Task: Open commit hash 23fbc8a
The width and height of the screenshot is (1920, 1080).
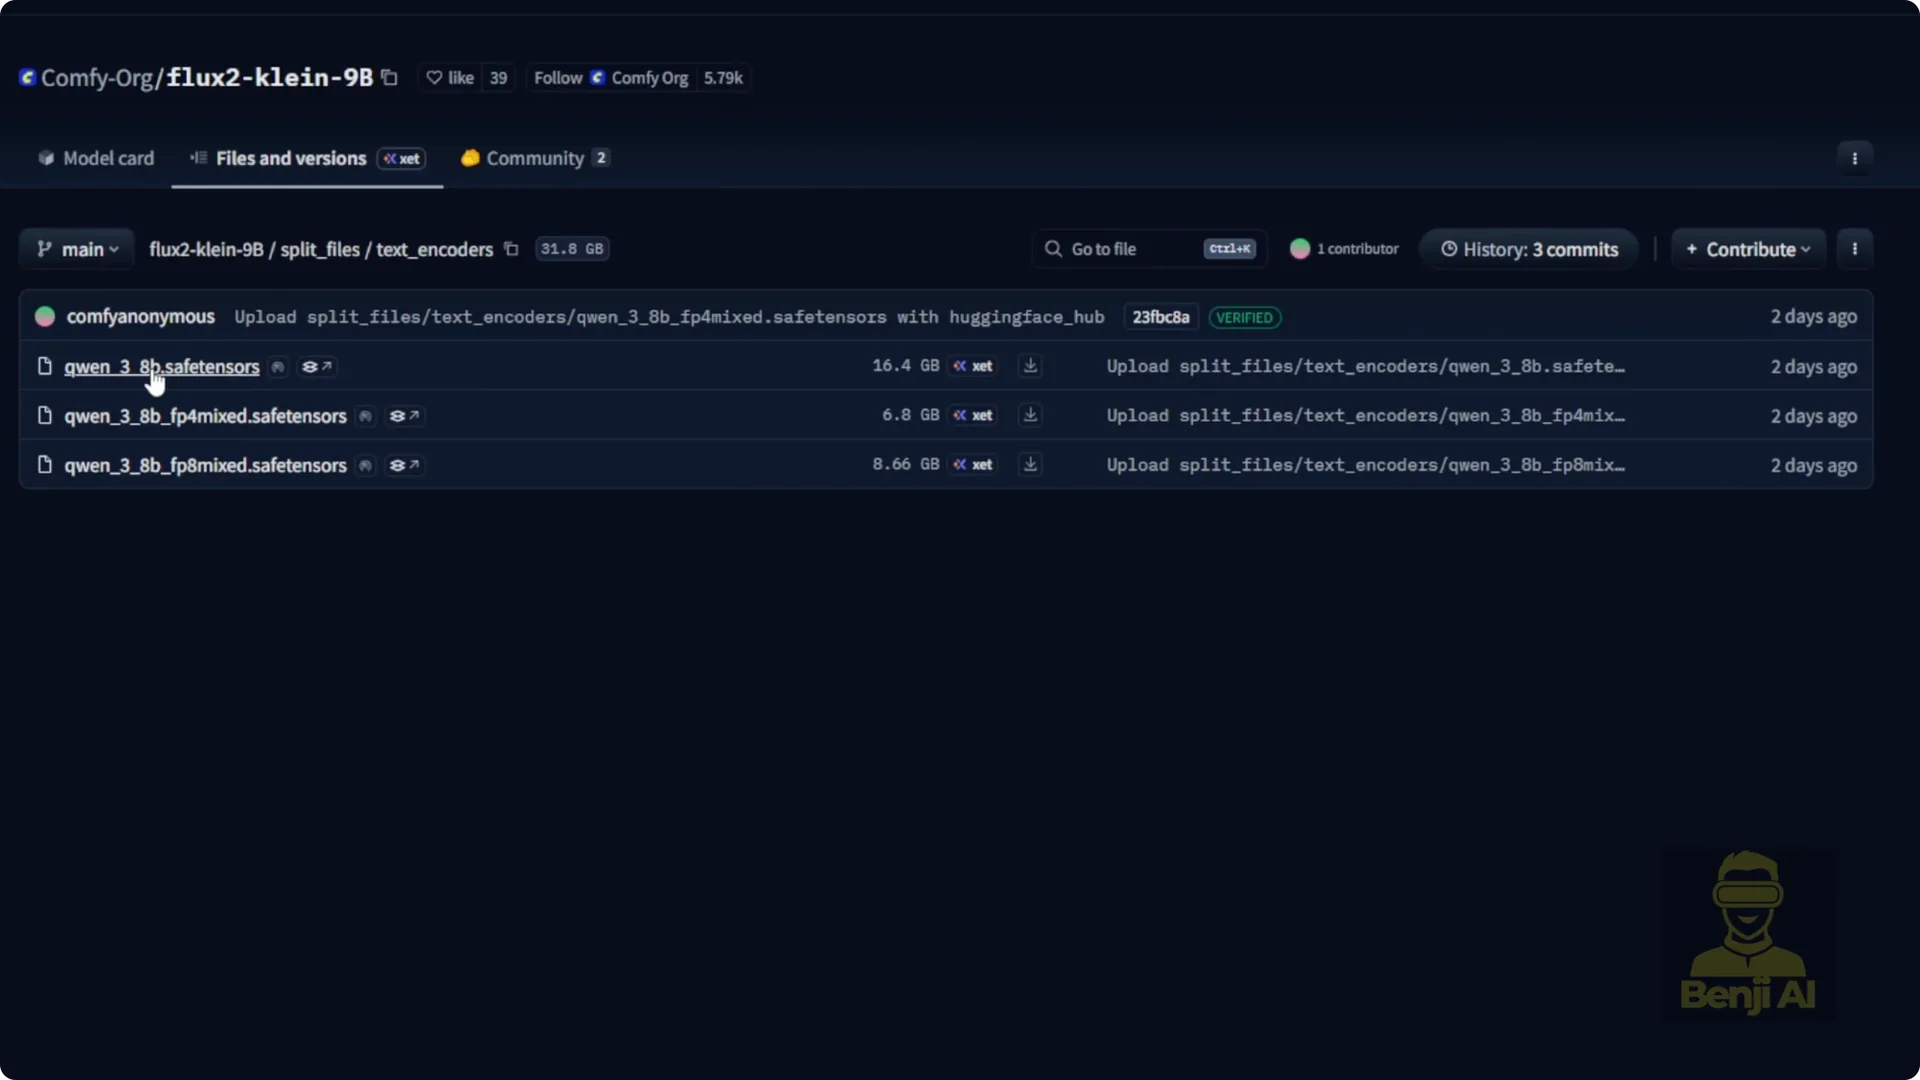Action: click(x=1160, y=317)
